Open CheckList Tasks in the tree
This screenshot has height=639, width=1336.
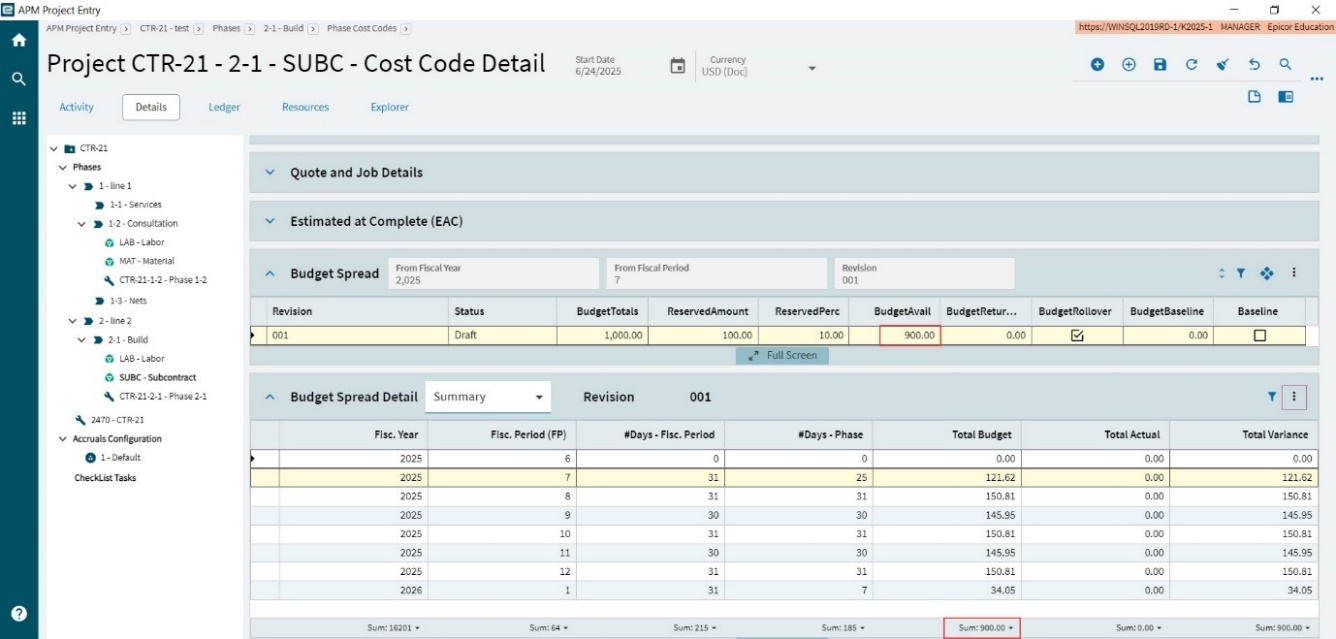(105, 478)
